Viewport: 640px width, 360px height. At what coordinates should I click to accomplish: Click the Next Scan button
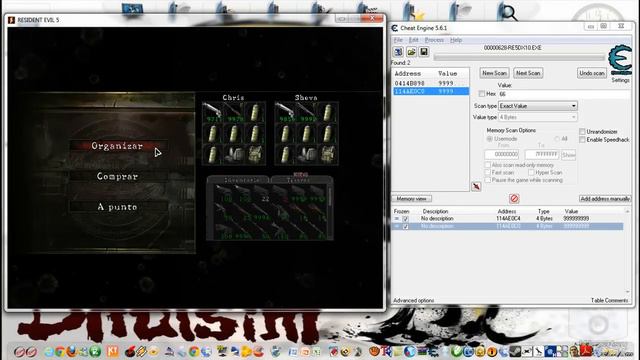528,73
